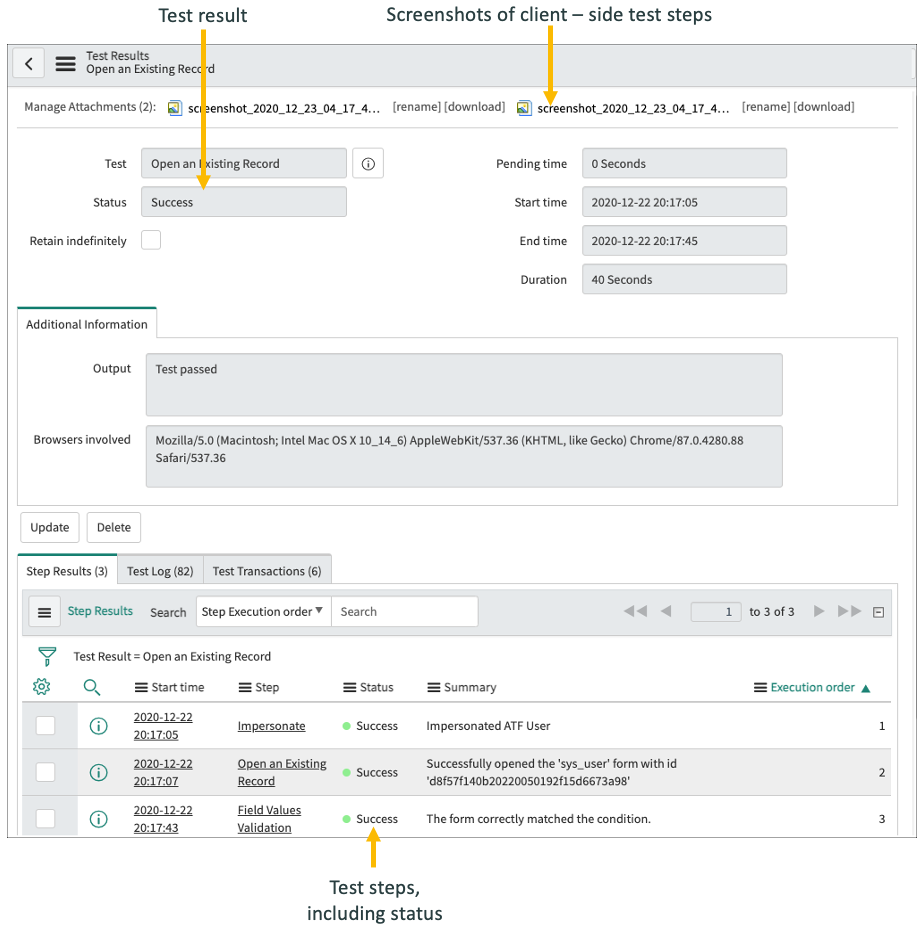Click the magnifying glass search icon in list header
This screenshot has width=920, height=925.
pos(92,687)
